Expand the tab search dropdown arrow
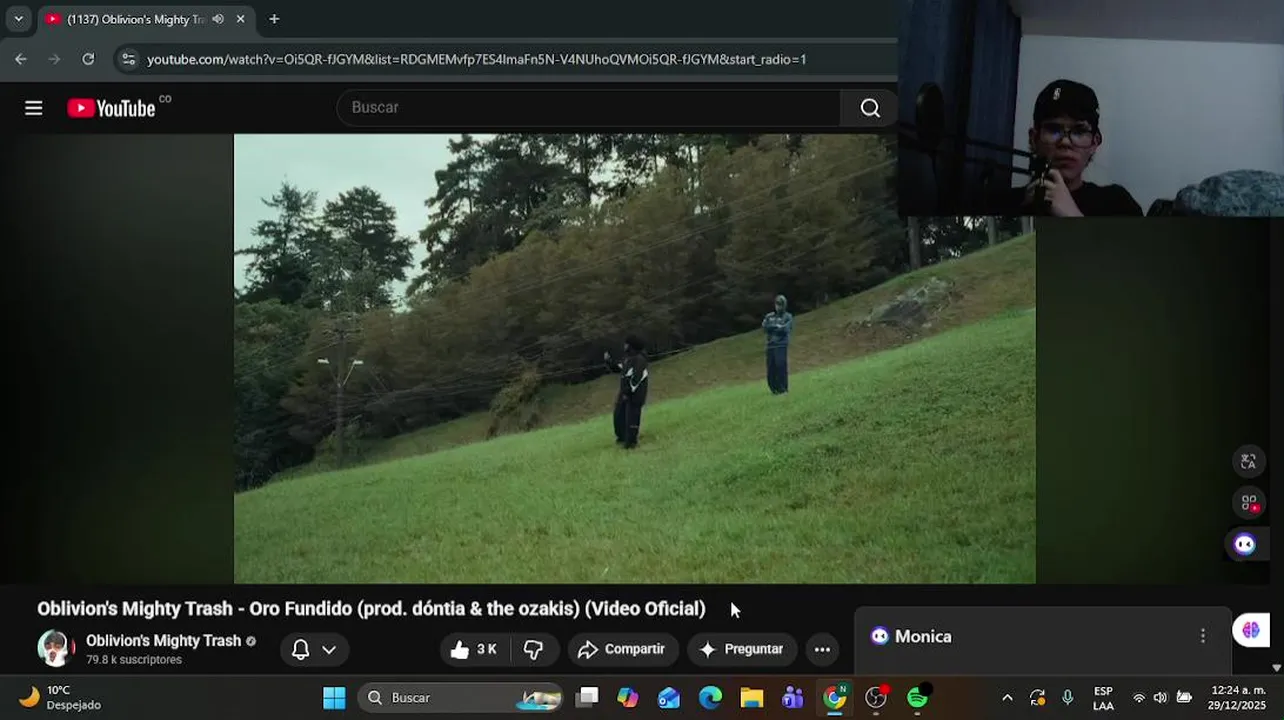The height and width of the screenshot is (720, 1284). tap(18, 19)
